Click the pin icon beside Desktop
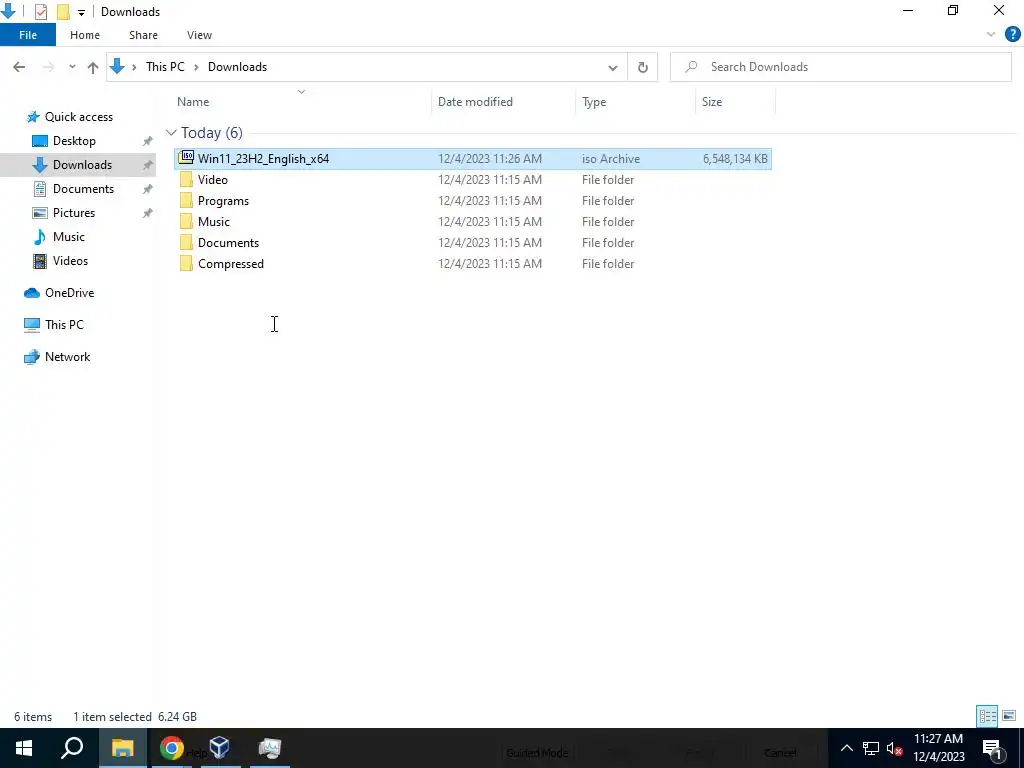 coord(148,141)
